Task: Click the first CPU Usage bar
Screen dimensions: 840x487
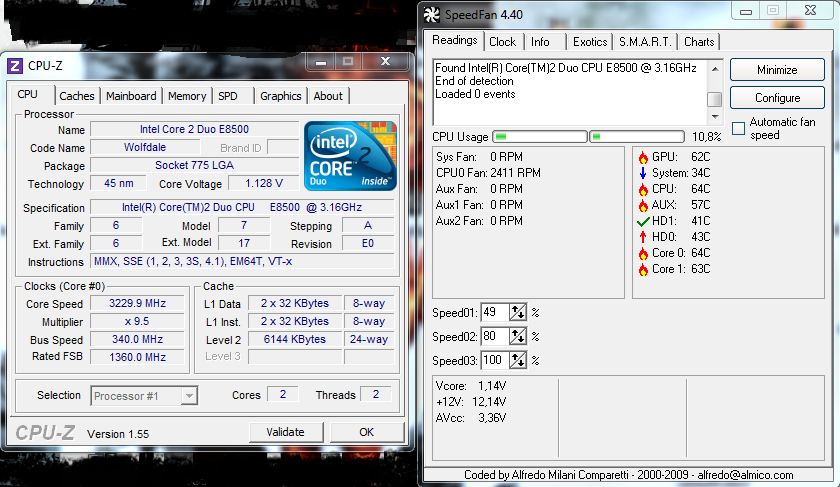Action: [x=540, y=137]
